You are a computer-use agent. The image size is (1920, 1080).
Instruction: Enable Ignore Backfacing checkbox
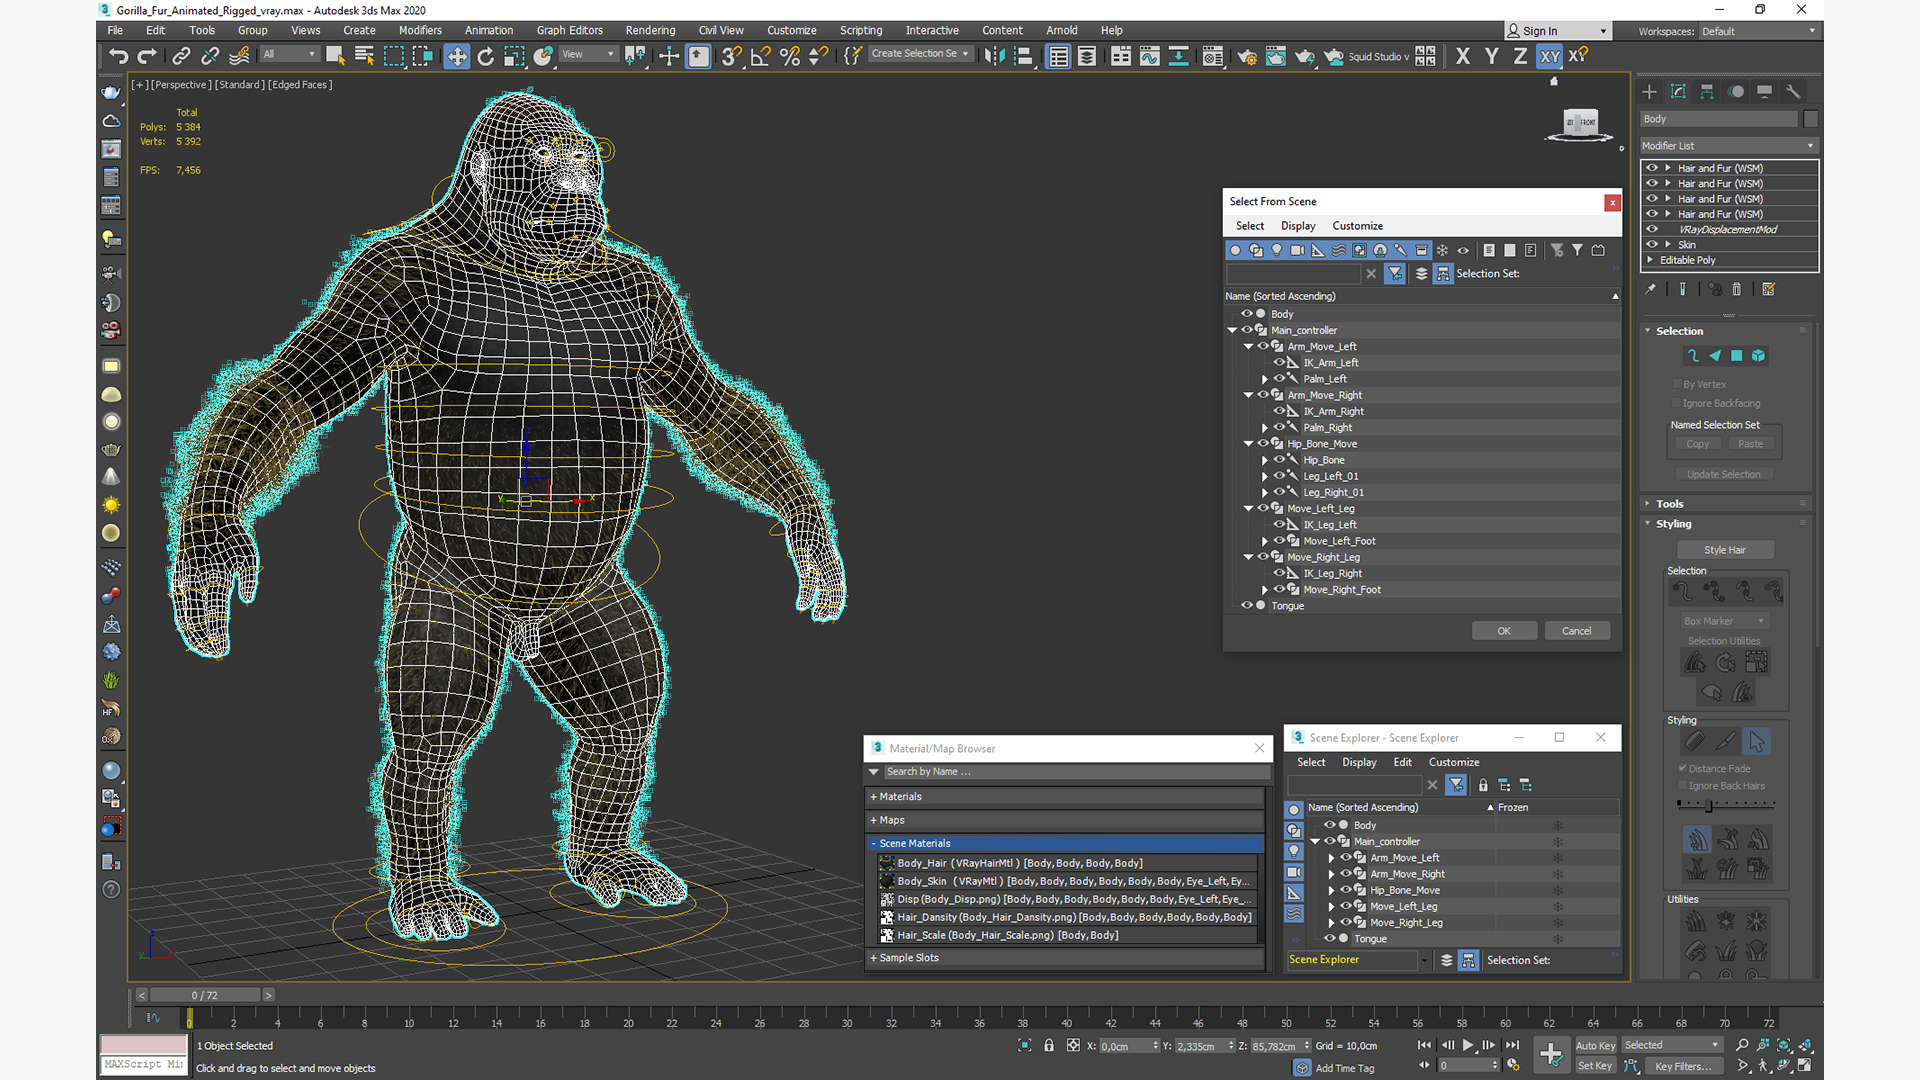1677,403
